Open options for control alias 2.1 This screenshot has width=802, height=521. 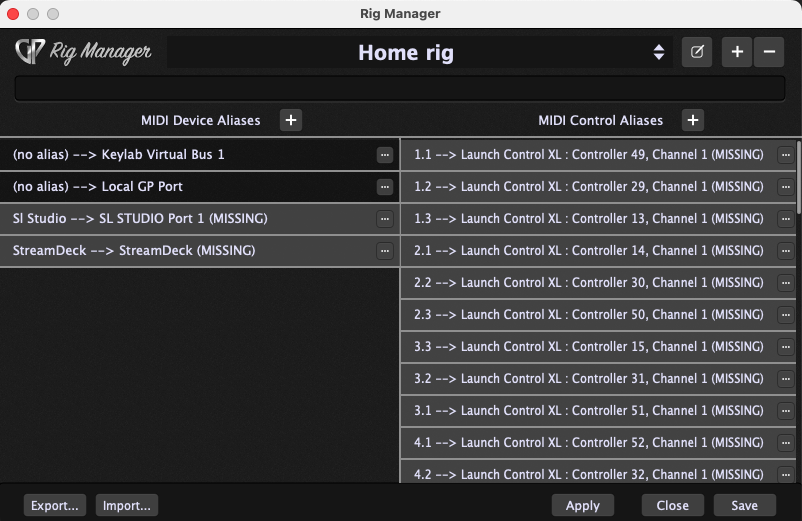pyautogui.click(x=786, y=251)
